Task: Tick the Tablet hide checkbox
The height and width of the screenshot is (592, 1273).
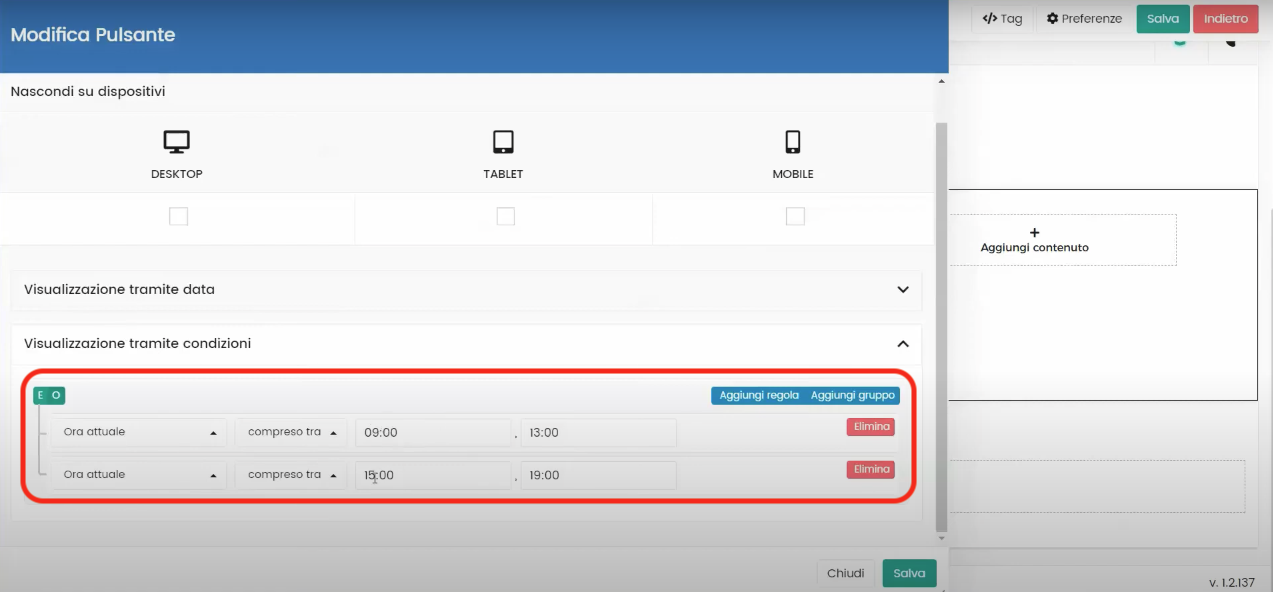Action: (x=506, y=216)
